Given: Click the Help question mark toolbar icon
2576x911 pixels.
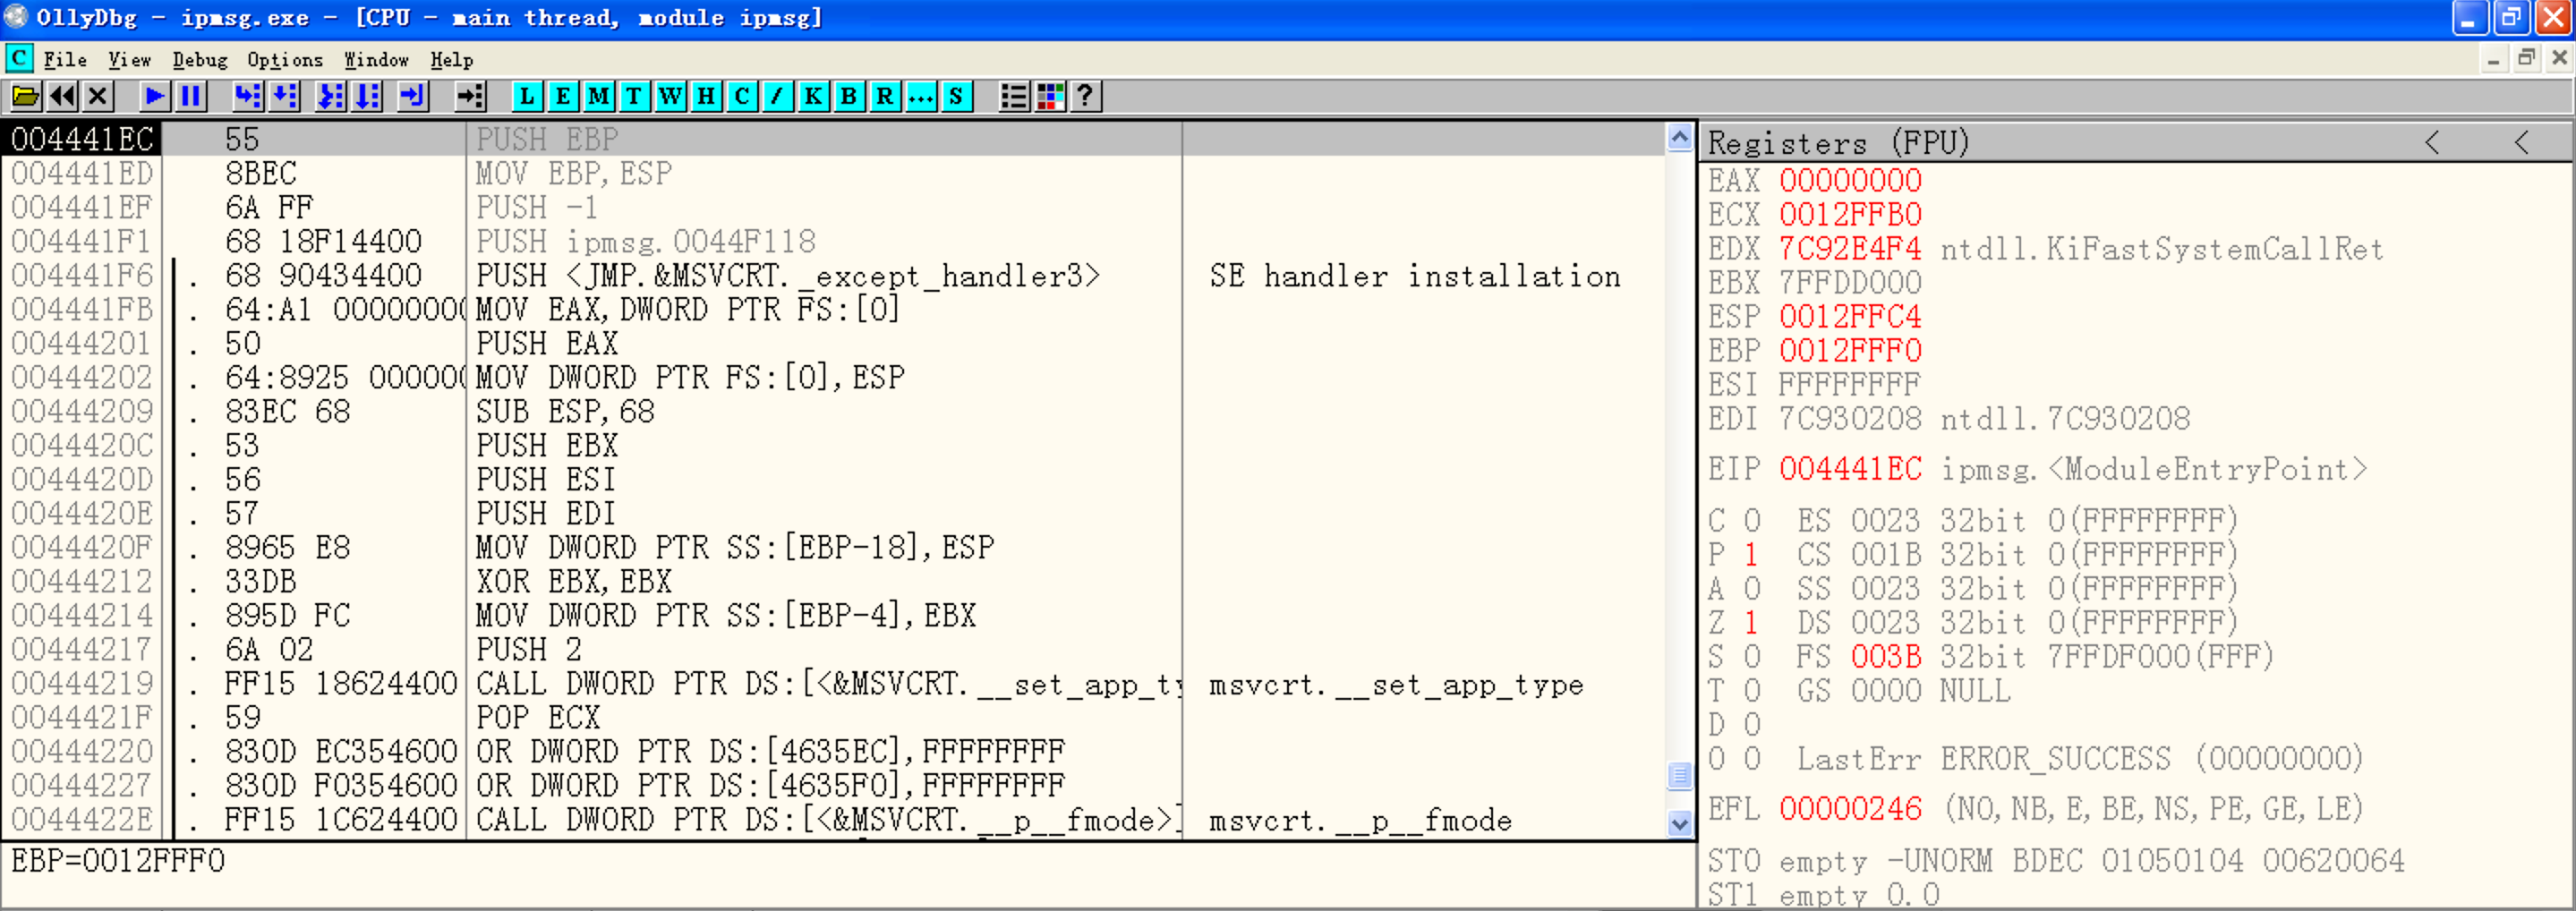Looking at the screenshot, I should pos(1086,96).
